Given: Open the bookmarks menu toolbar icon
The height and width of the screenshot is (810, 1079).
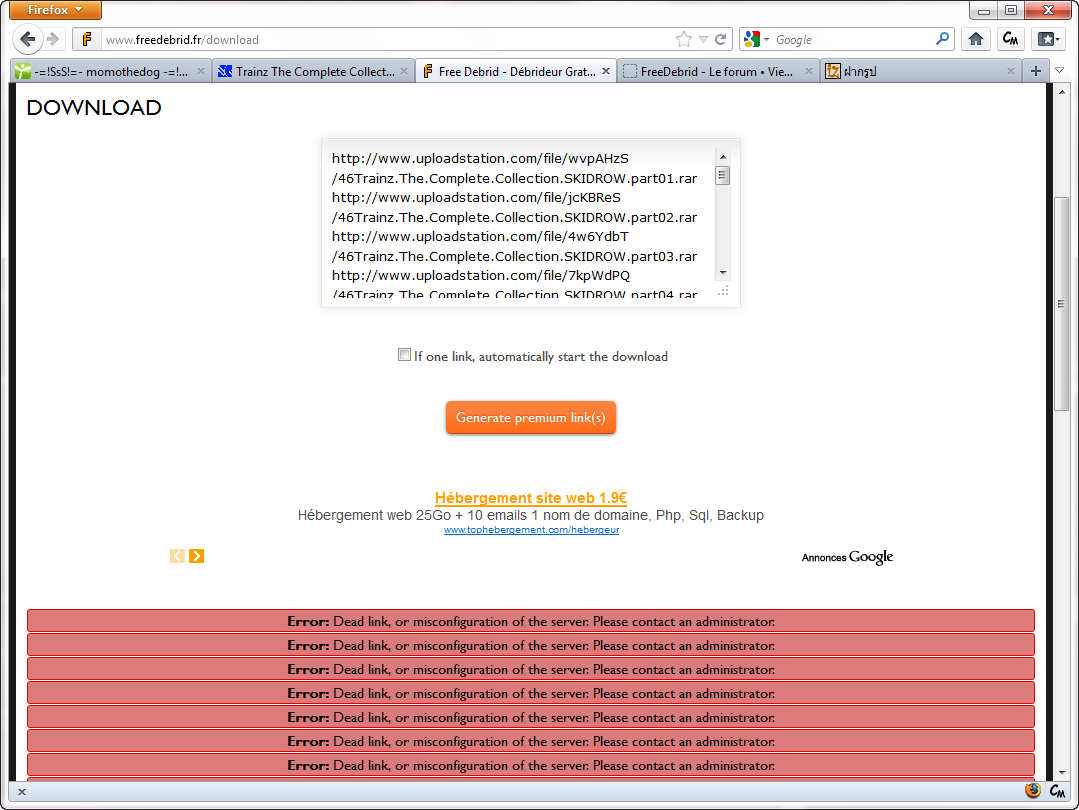Looking at the screenshot, I should click(x=1047, y=39).
